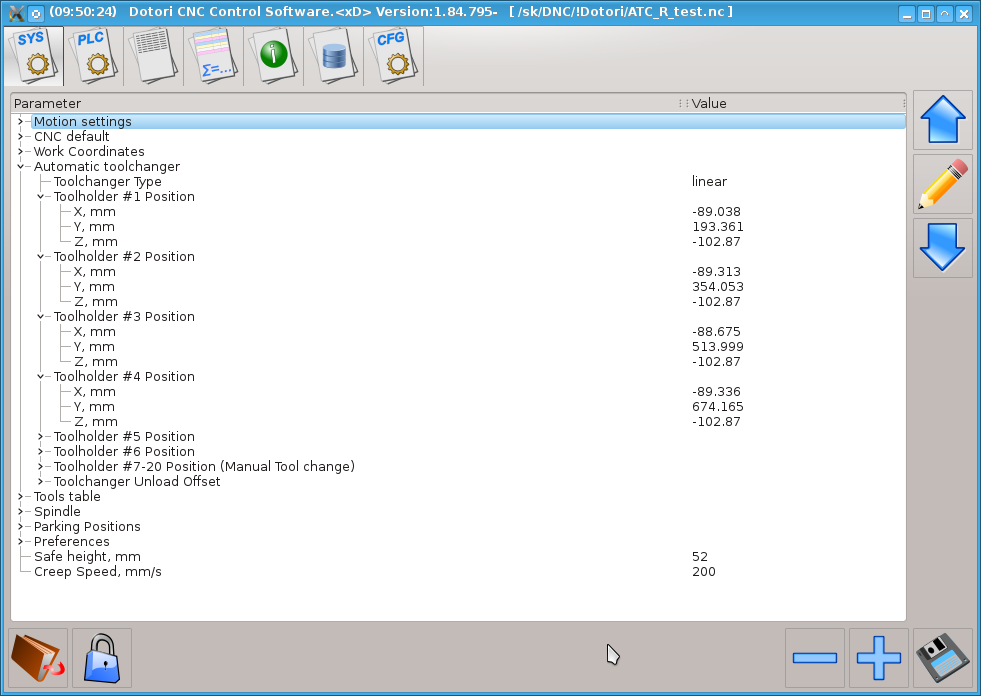This screenshot has height=696, width=981.
Task: Expand Toolholder #5 Position node
Action: pyautogui.click(x=41, y=437)
